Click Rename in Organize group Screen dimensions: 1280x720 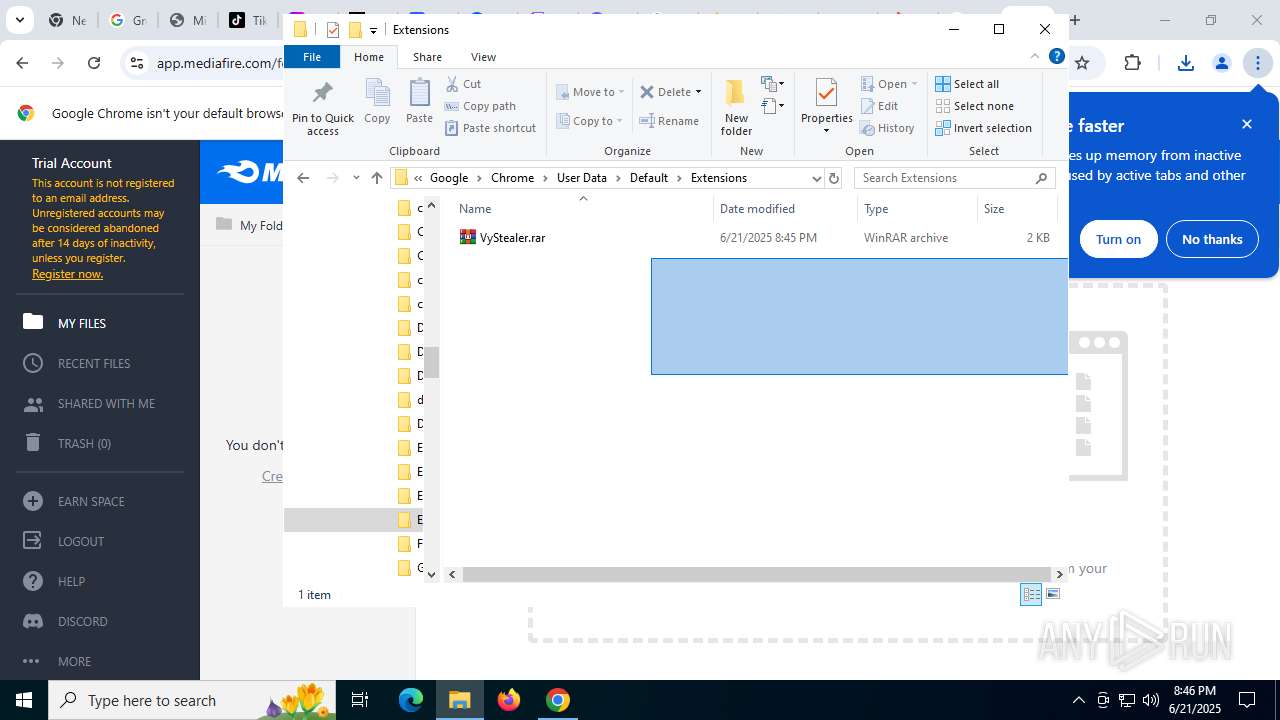click(669, 121)
